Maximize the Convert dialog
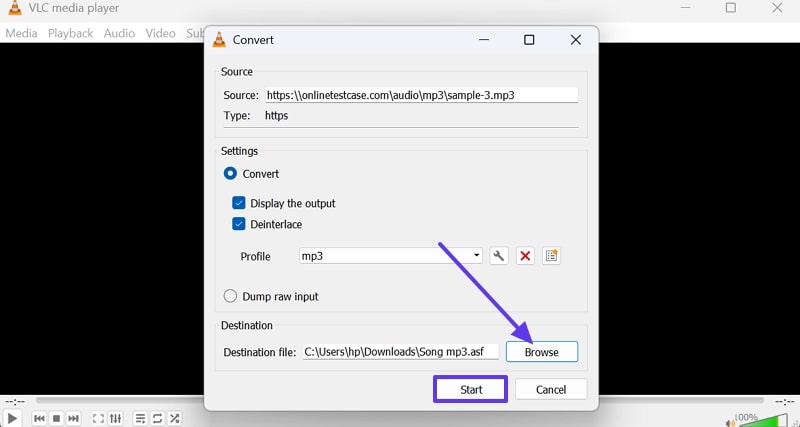Image resolution: width=800 pixels, height=427 pixels. click(x=529, y=40)
